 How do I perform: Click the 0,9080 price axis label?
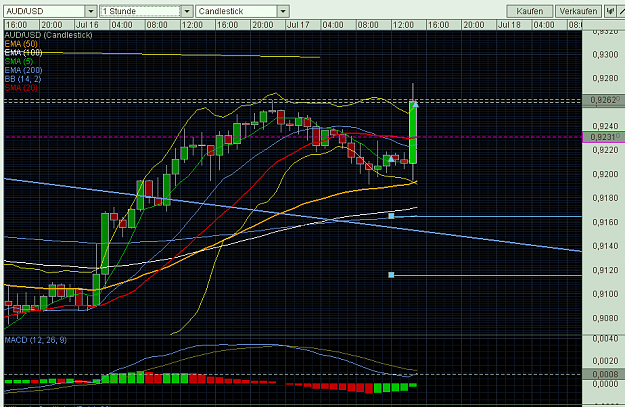605,318
